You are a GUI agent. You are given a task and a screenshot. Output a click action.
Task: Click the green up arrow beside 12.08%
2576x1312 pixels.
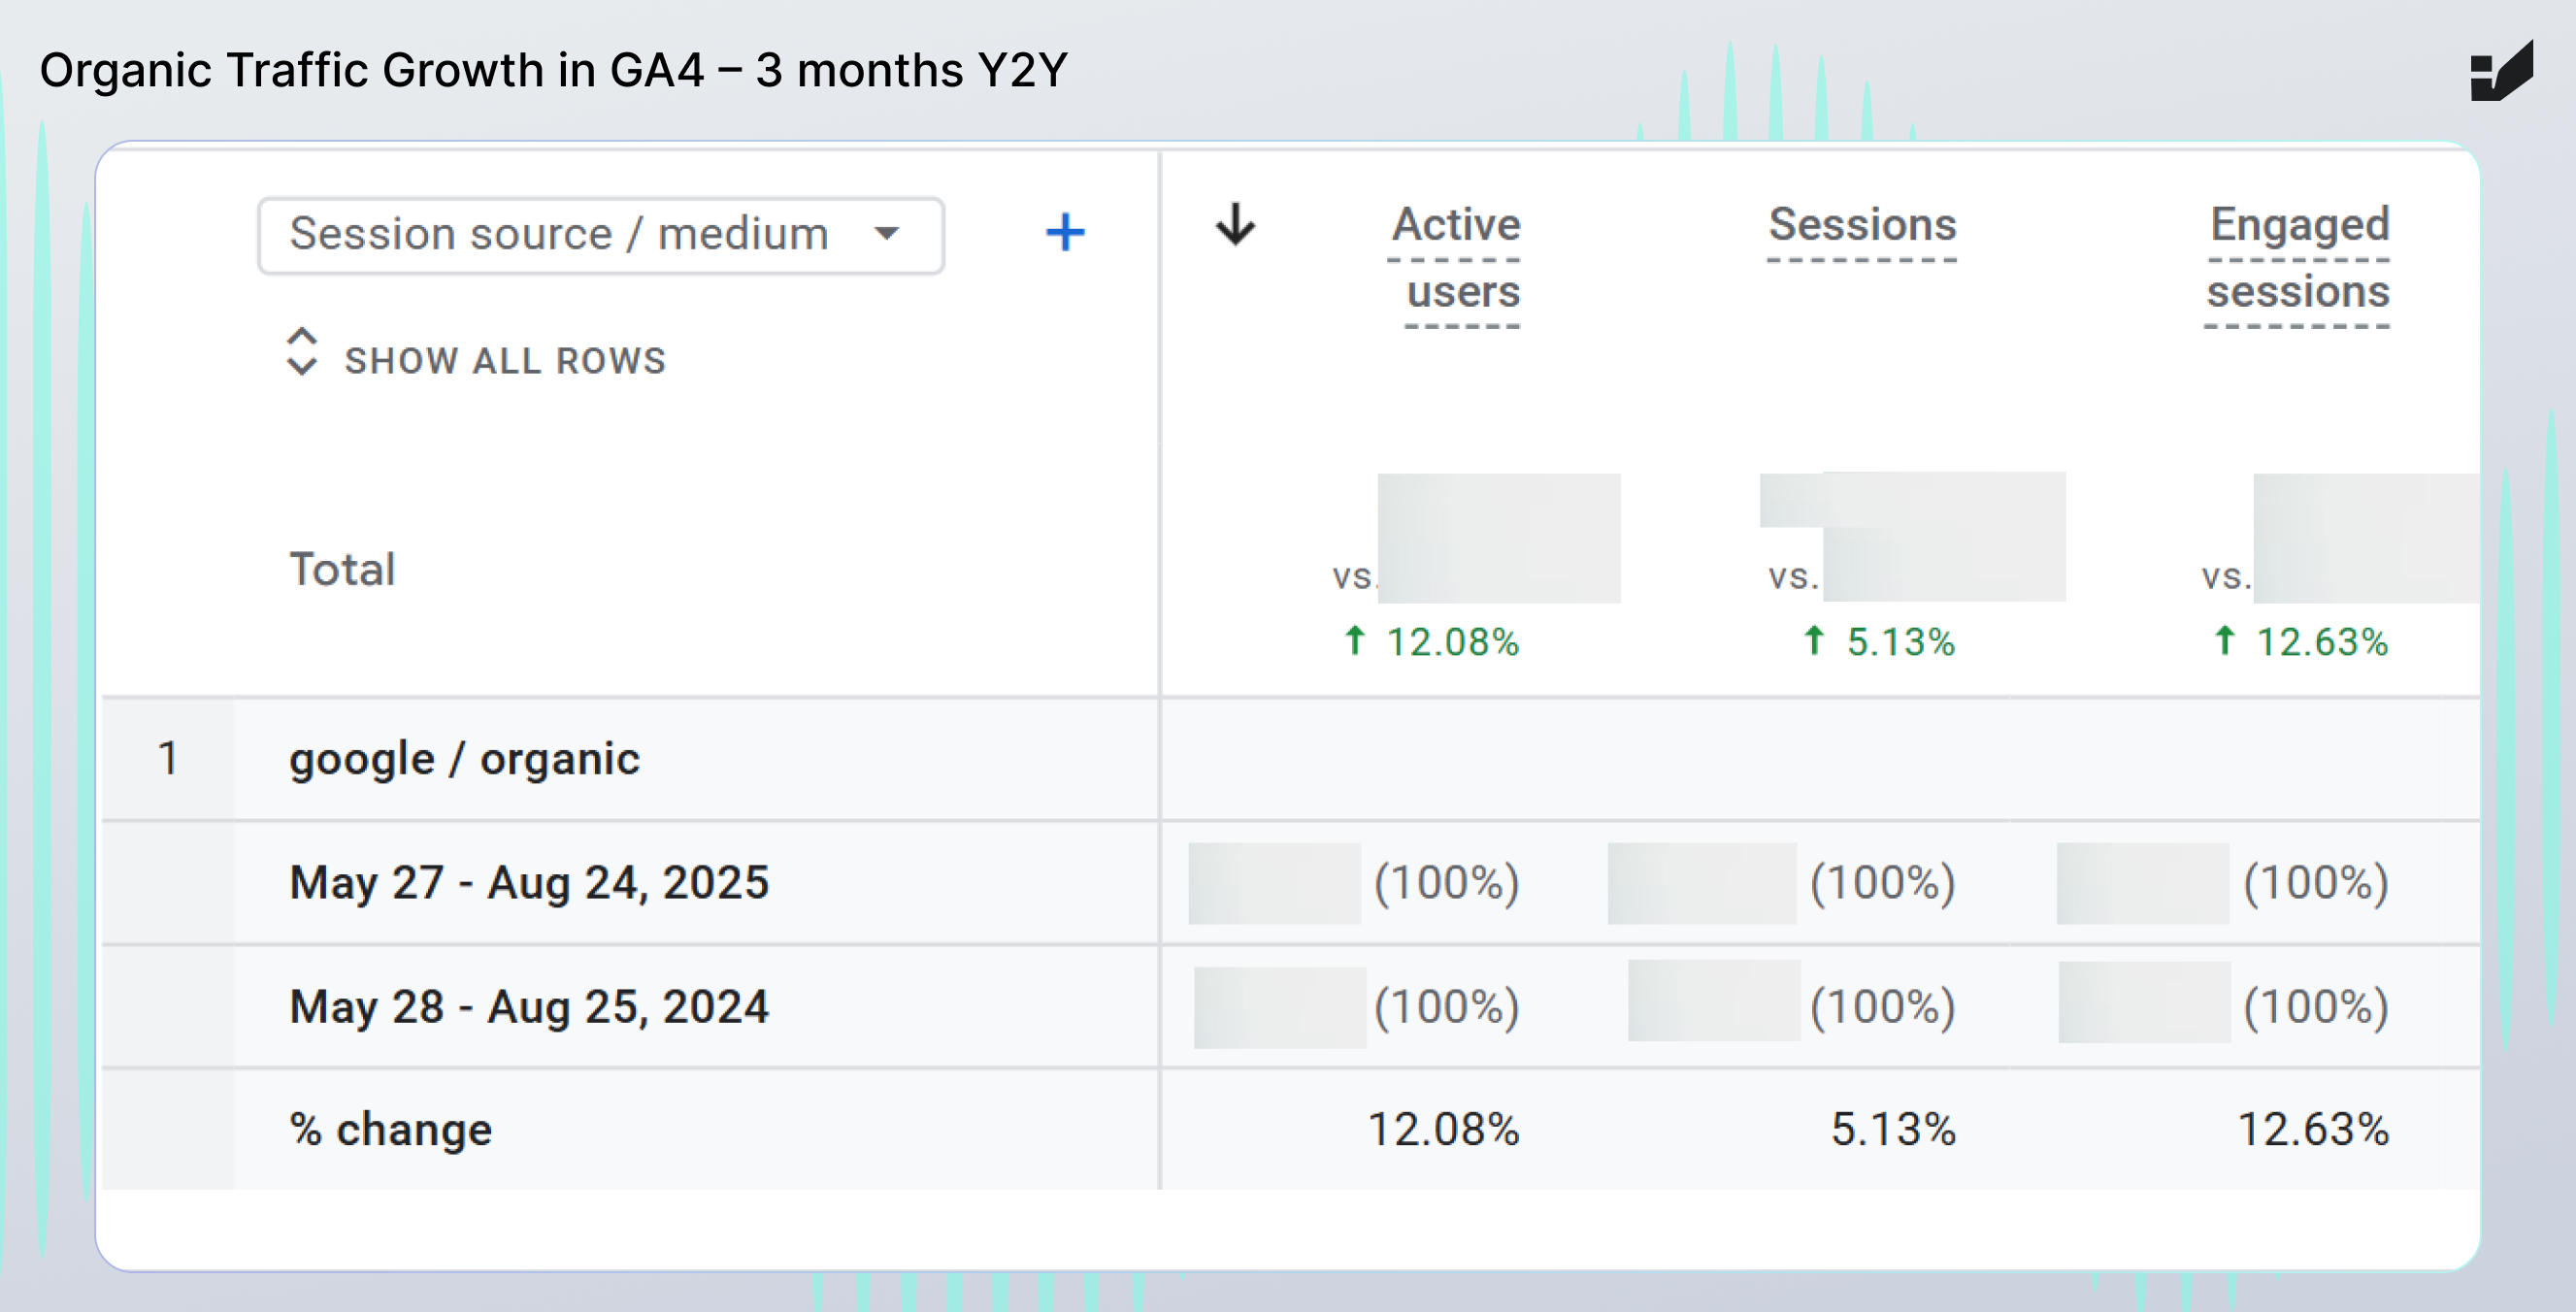click(x=1354, y=640)
